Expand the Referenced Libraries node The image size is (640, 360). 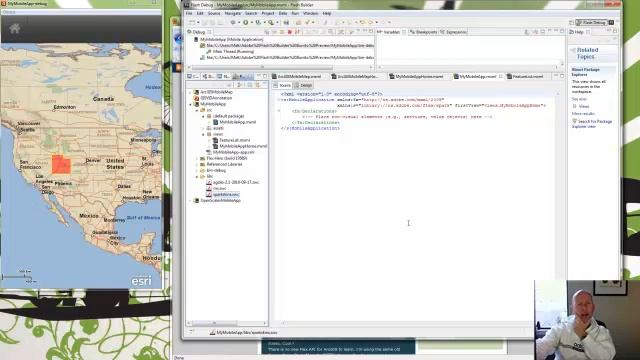tap(197, 164)
